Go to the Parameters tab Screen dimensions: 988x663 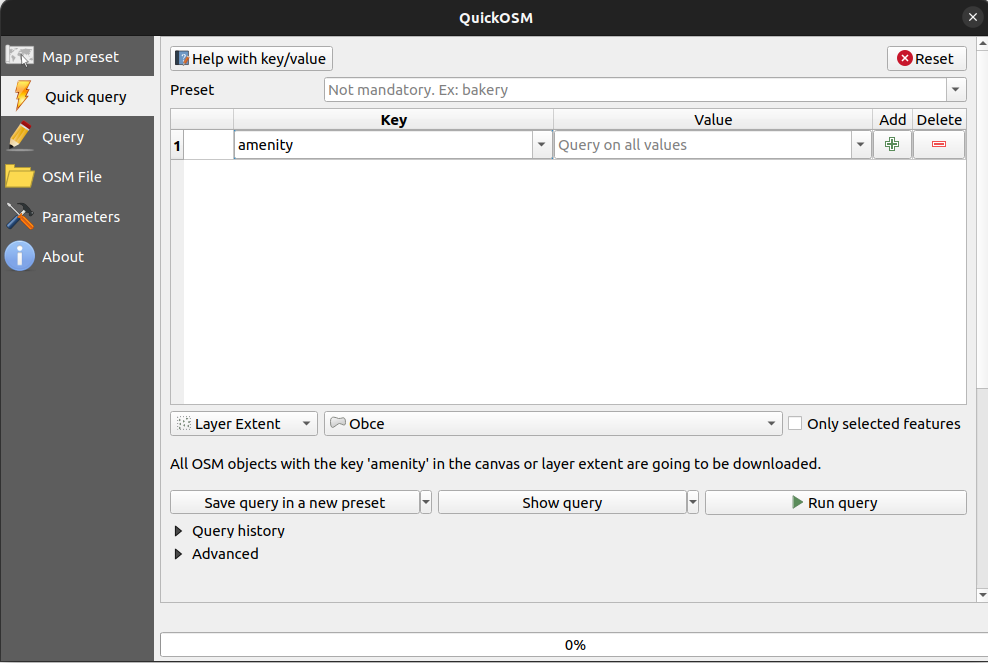pos(77,217)
